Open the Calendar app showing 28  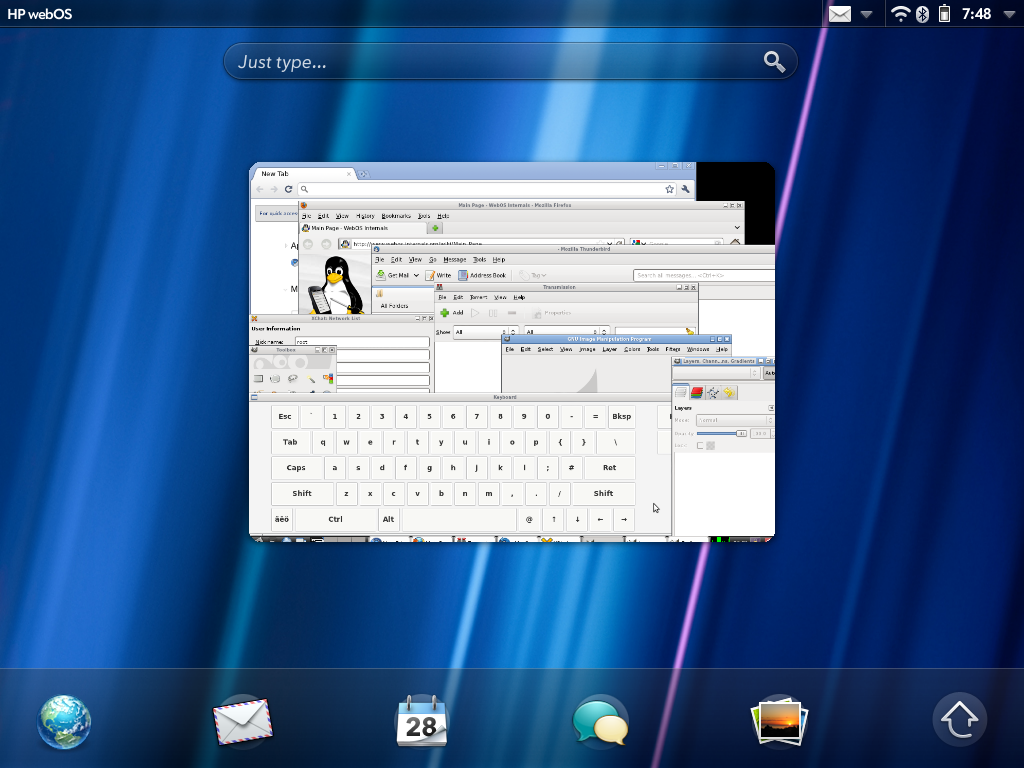coord(421,721)
